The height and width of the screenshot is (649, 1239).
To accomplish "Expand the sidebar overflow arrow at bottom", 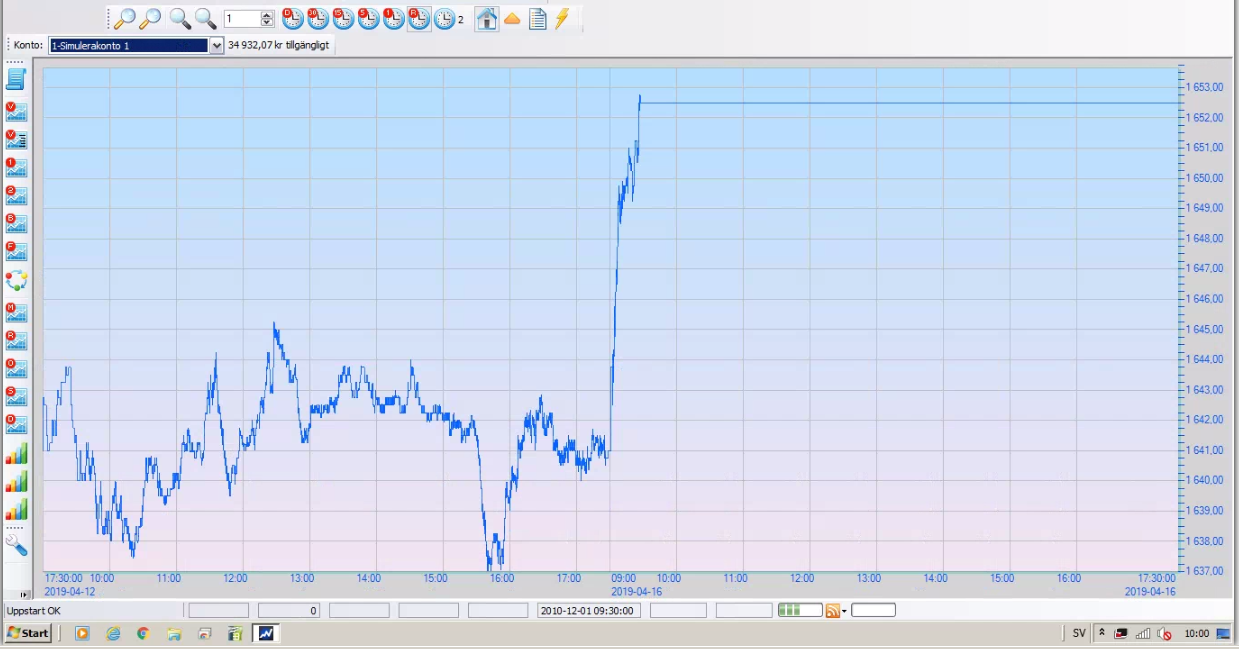I will 24,595.
